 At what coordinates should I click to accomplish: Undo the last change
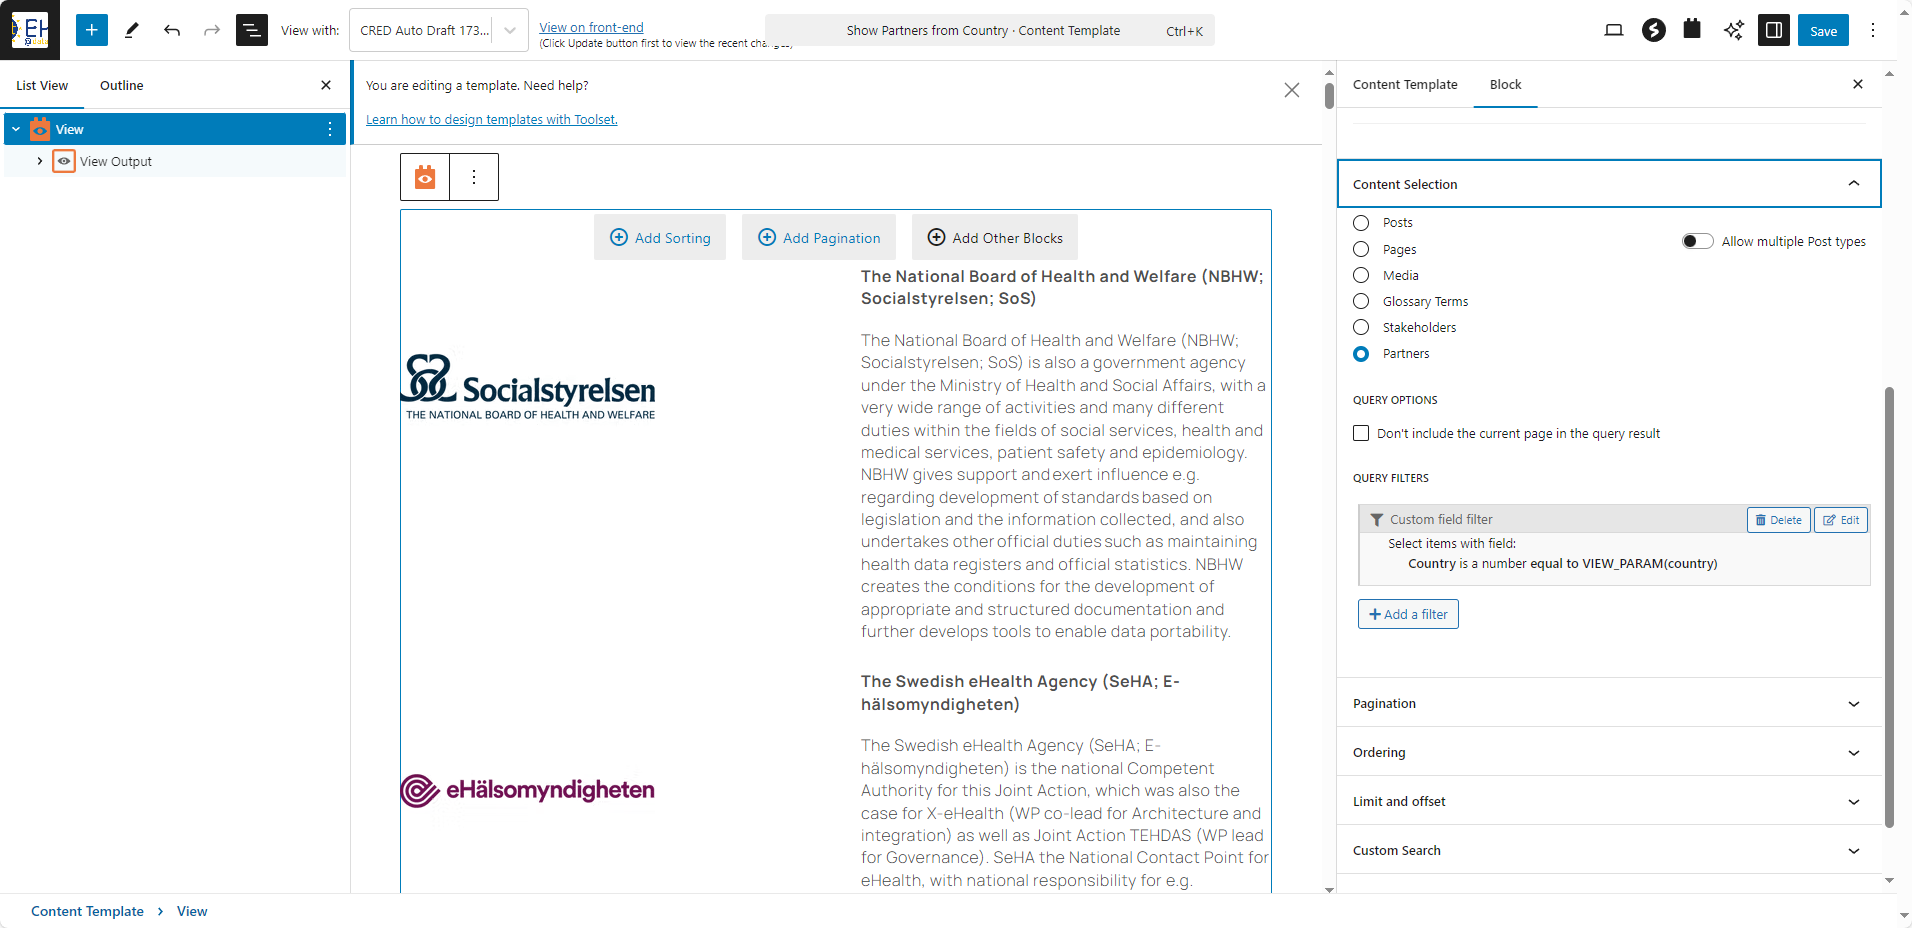tap(172, 30)
